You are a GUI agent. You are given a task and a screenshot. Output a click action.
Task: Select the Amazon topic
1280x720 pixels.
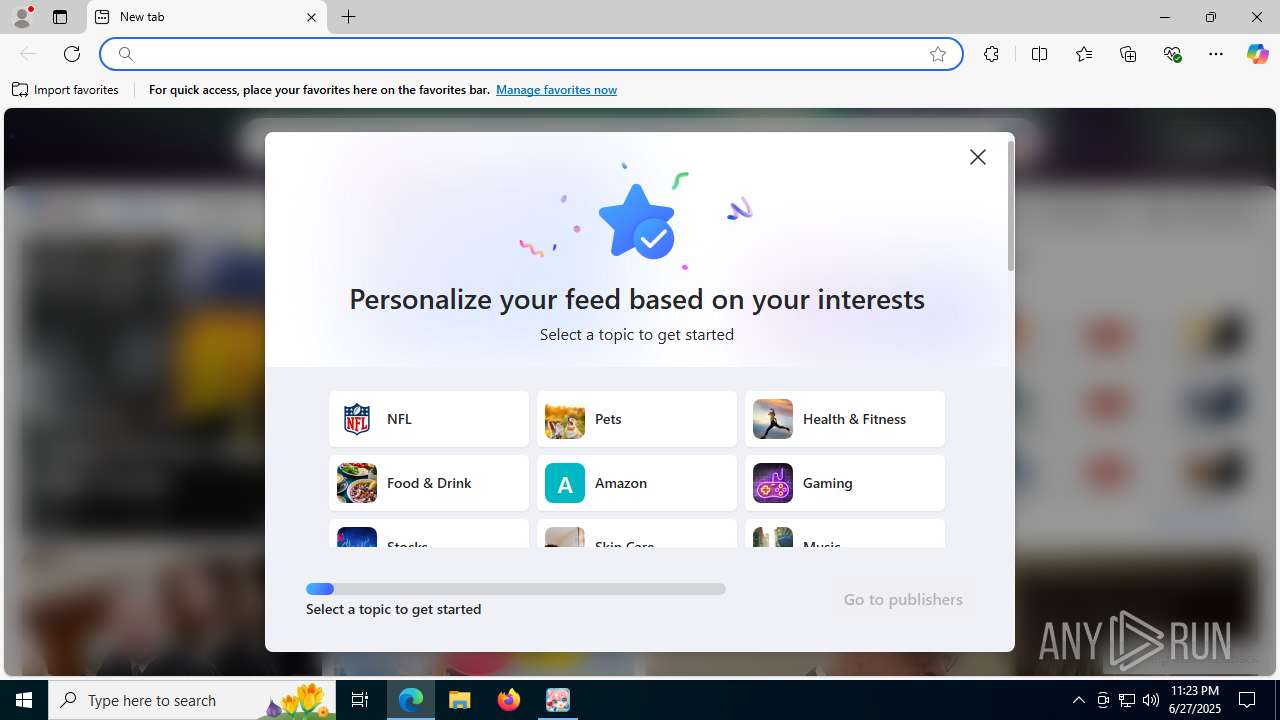point(637,483)
